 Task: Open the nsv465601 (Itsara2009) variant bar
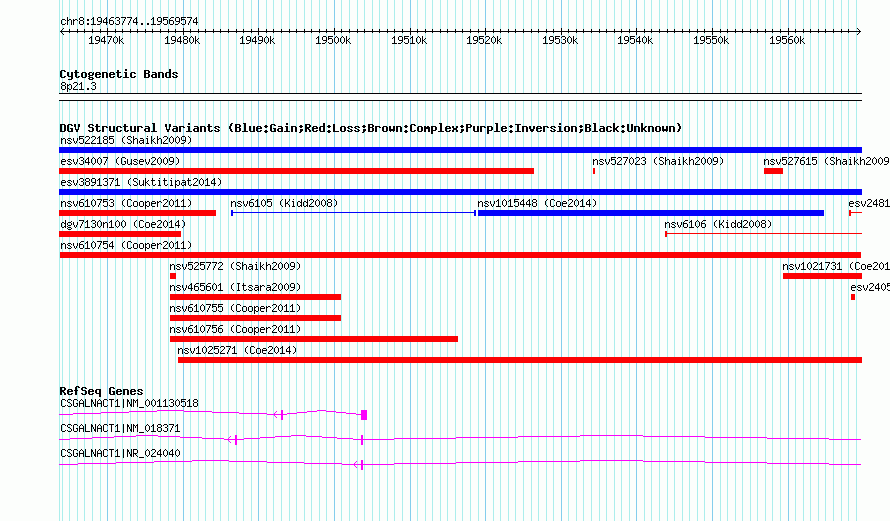255,297
